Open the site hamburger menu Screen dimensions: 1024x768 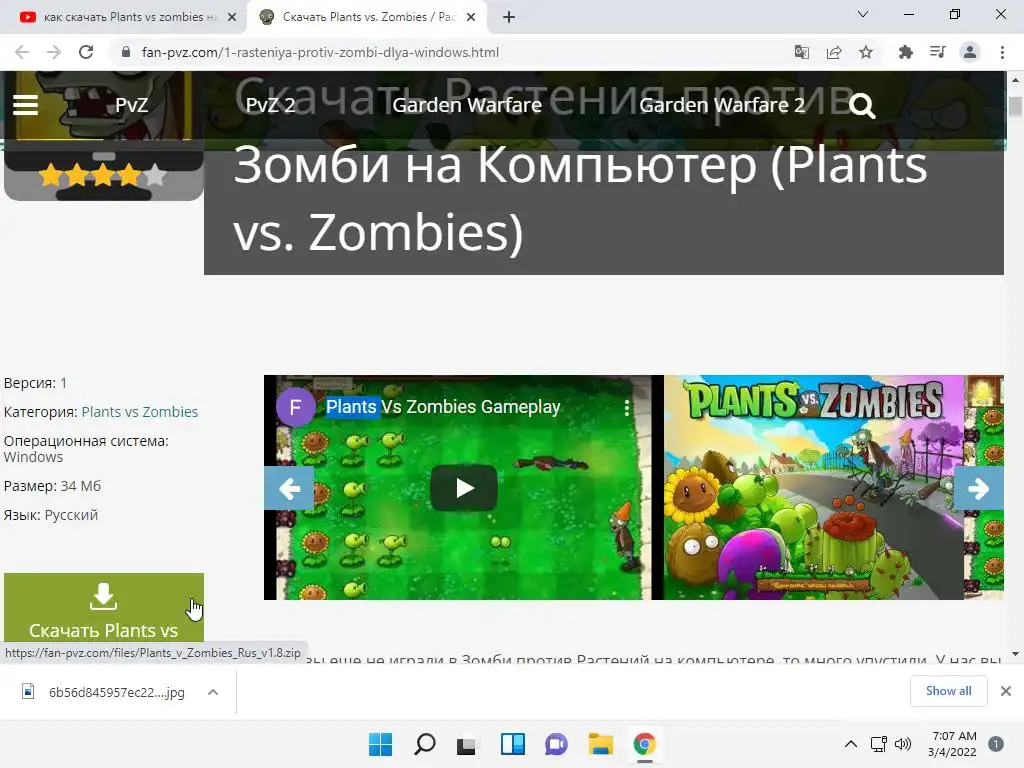click(25, 105)
